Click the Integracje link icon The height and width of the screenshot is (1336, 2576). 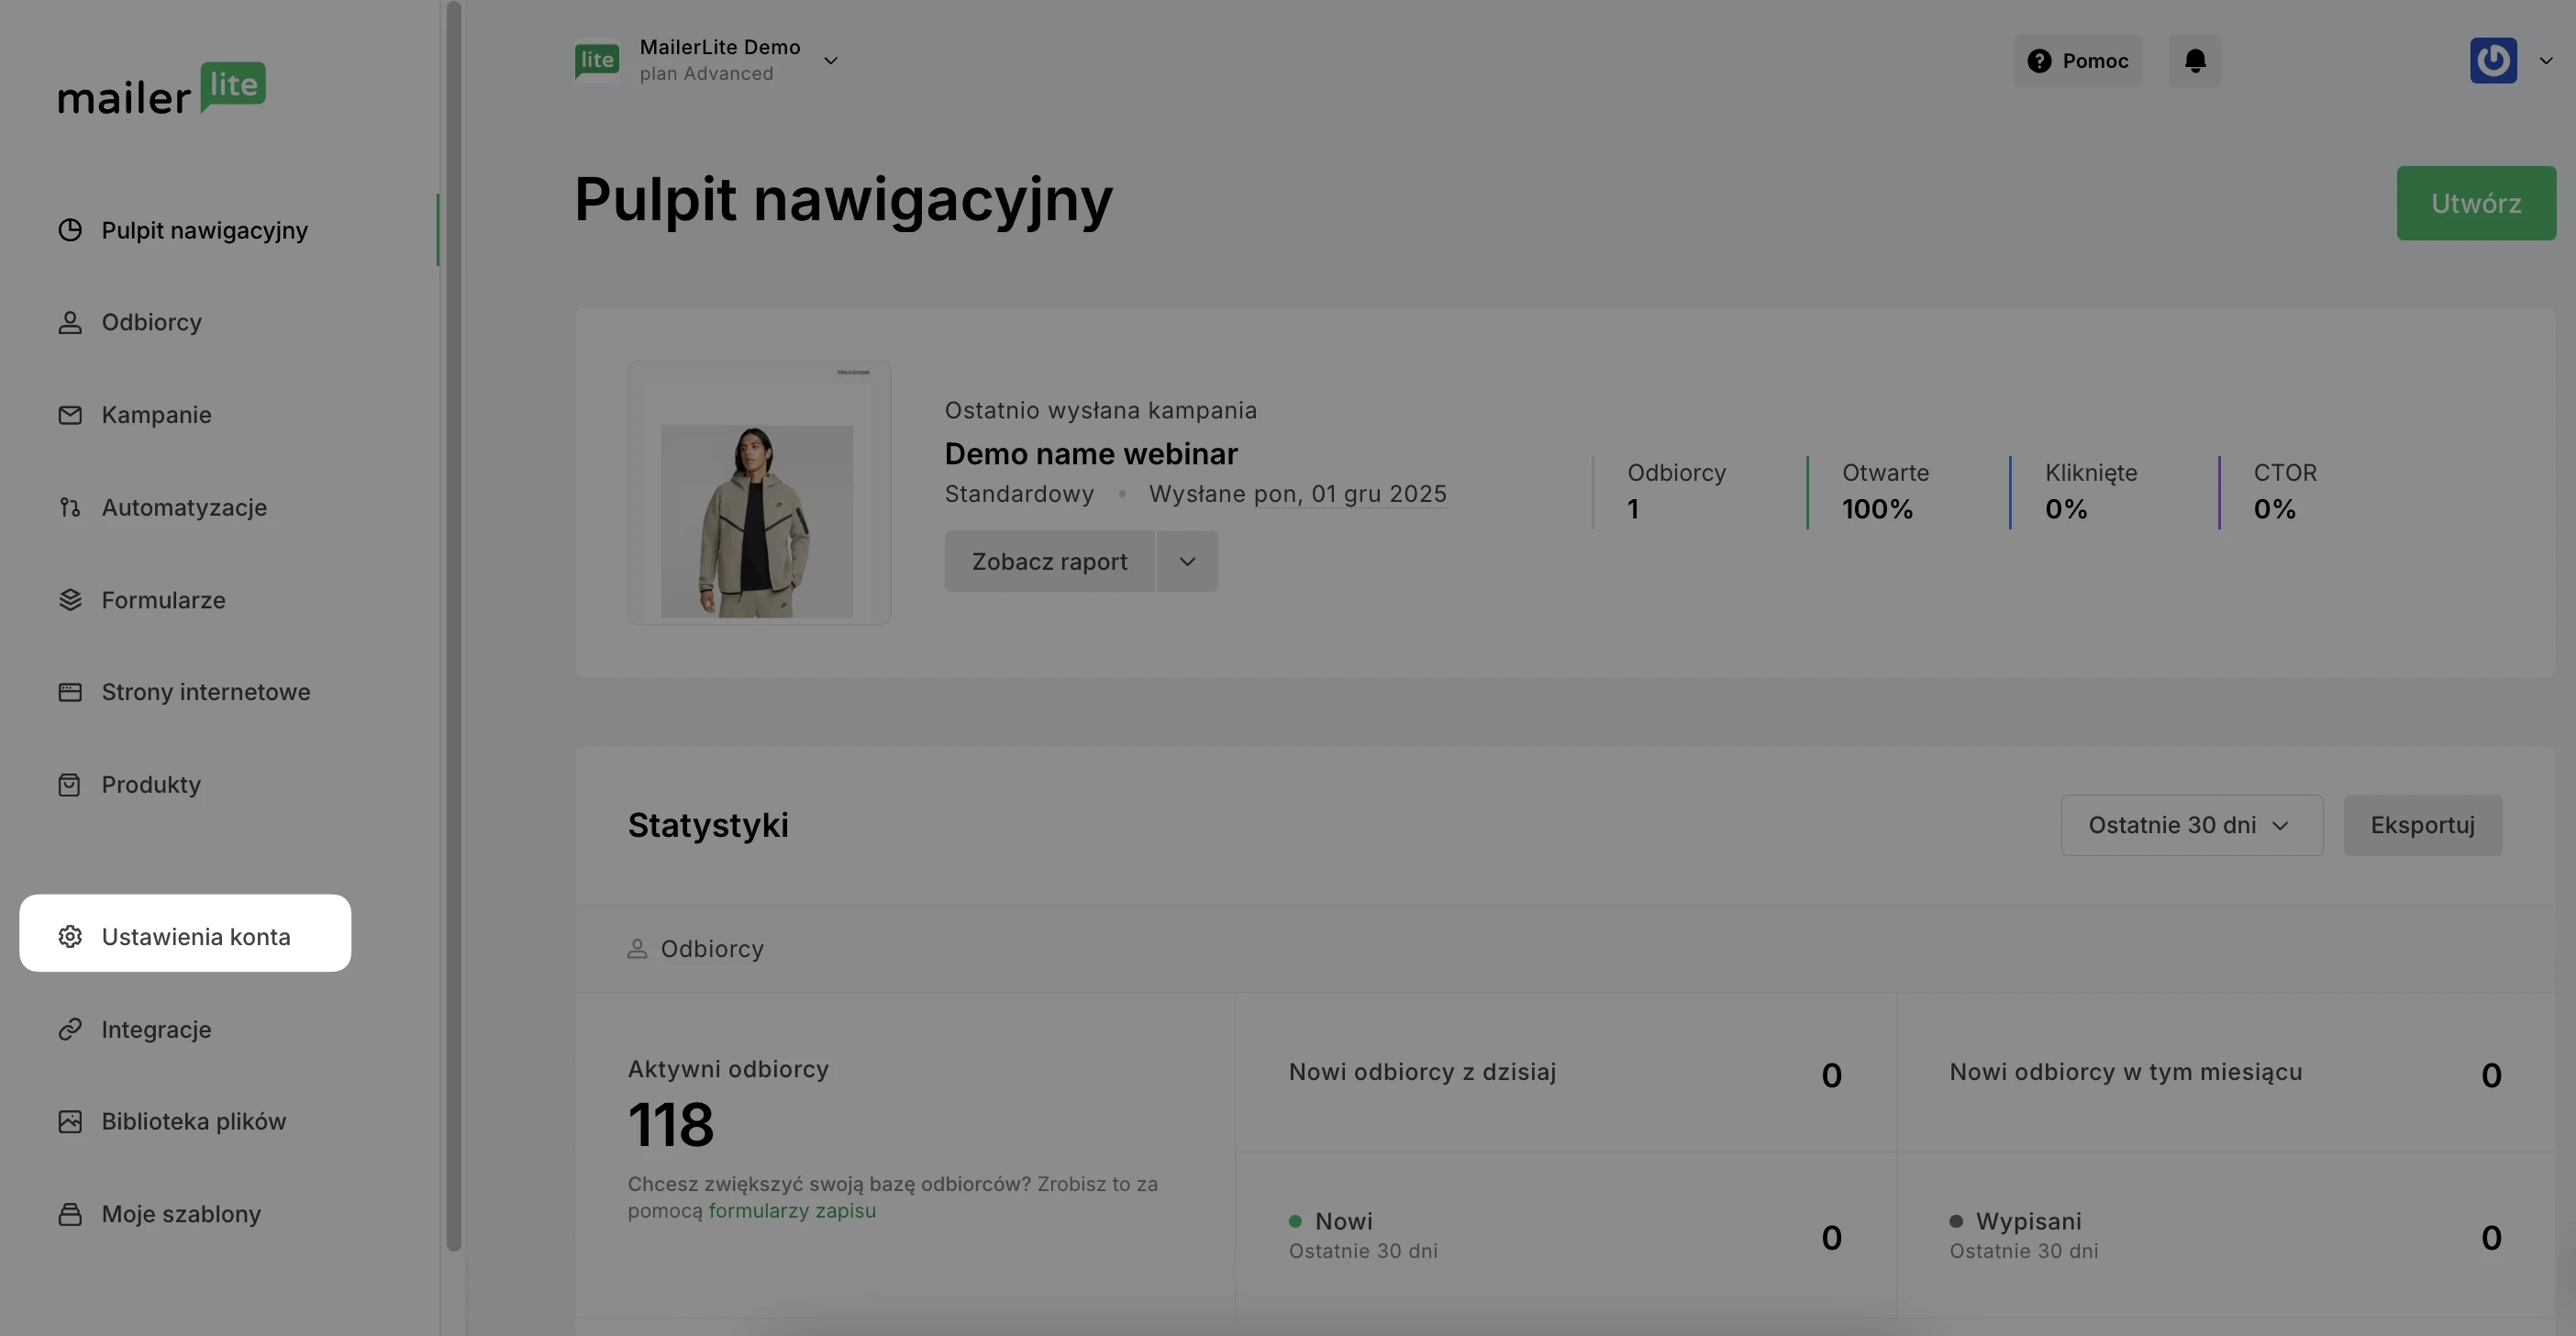(x=70, y=1030)
